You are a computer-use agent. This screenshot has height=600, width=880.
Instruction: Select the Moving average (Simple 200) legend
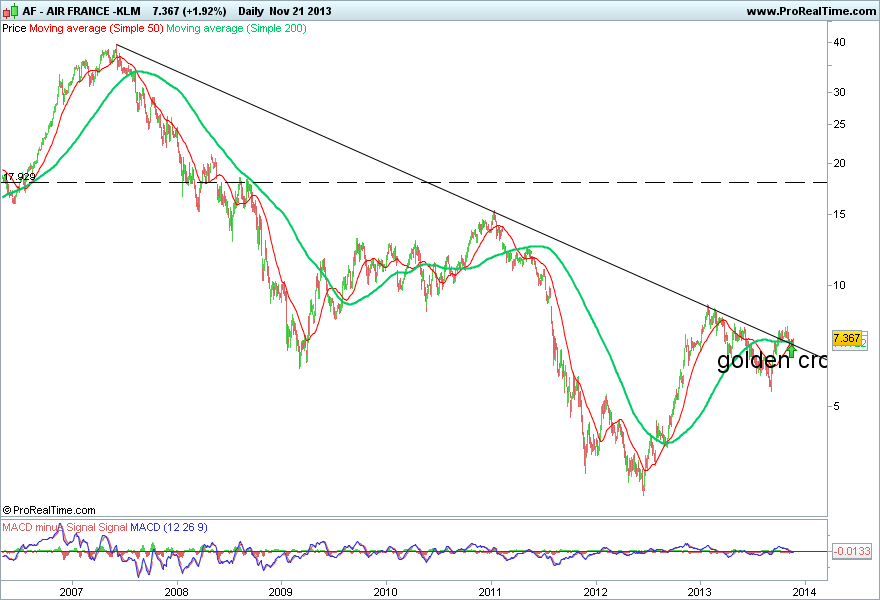click(x=236, y=28)
